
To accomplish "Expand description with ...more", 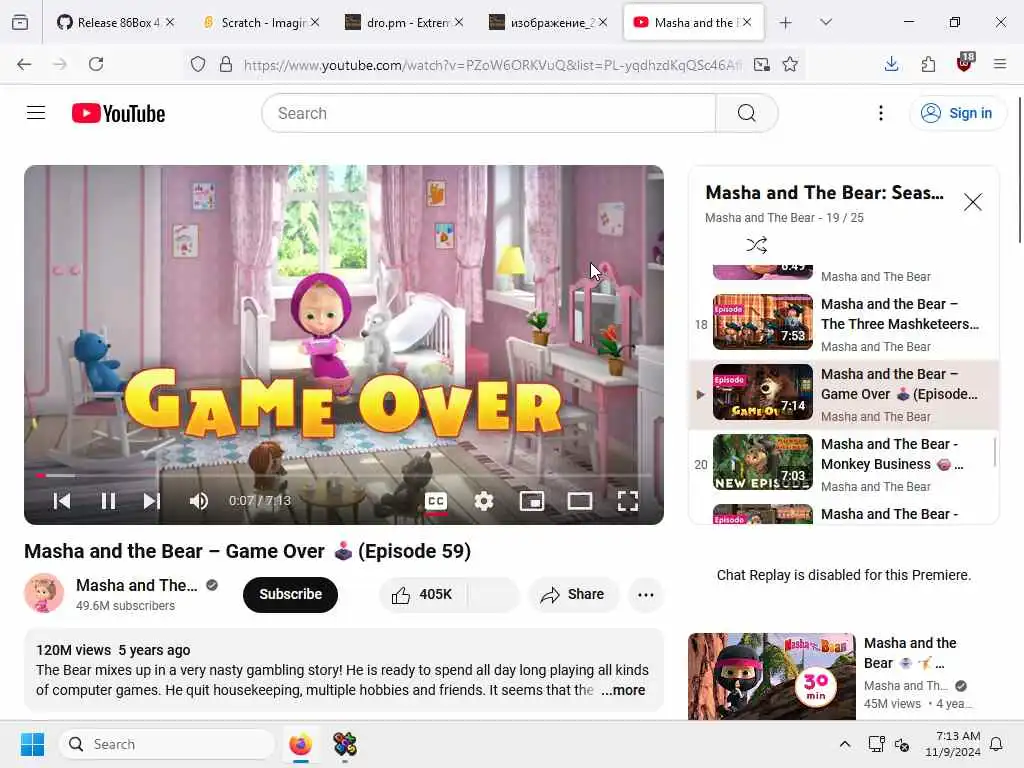I will [623, 690].
